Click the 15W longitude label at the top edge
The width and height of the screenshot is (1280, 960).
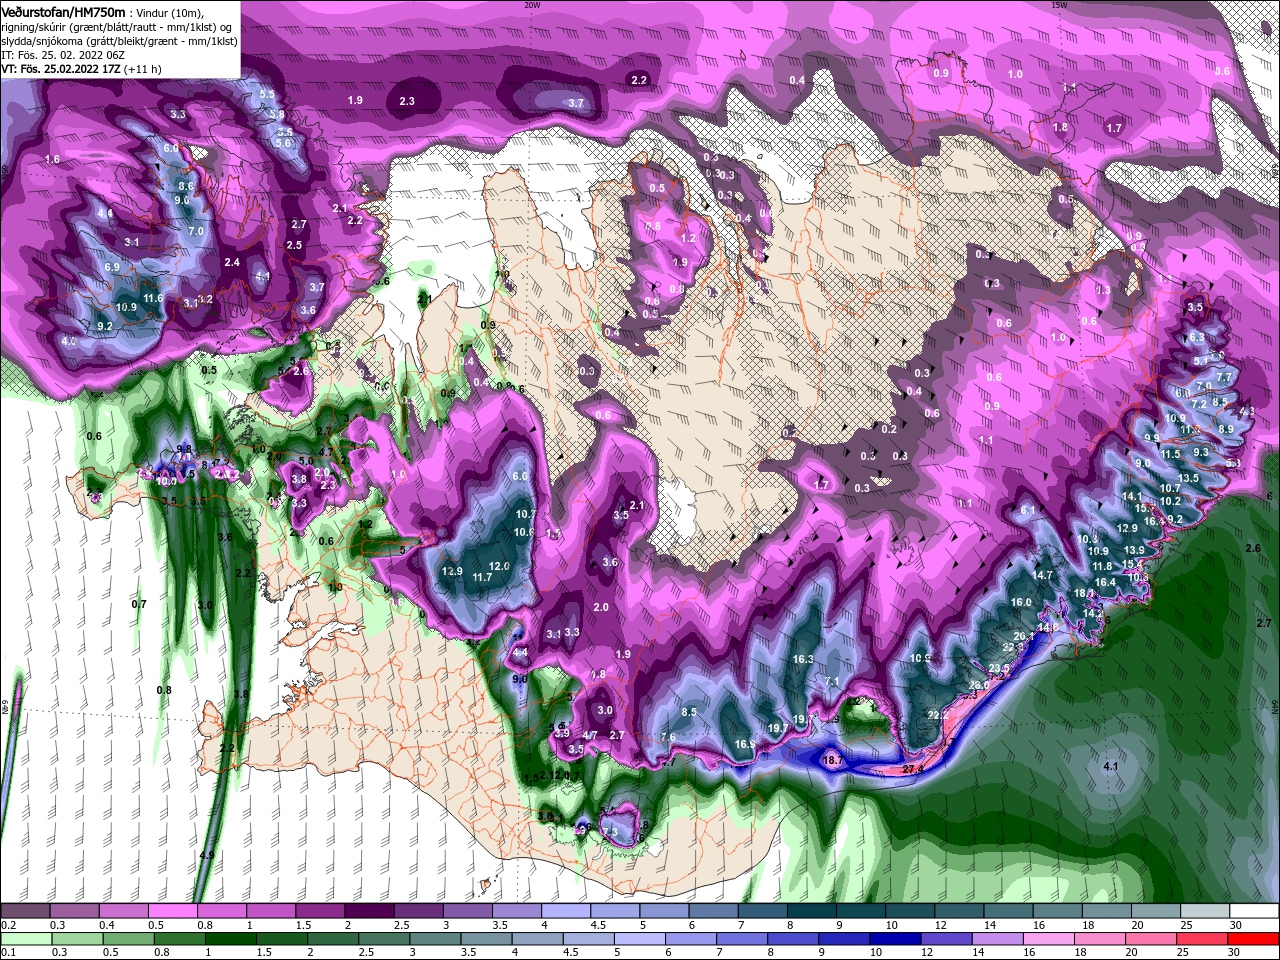coord(1059,5)
